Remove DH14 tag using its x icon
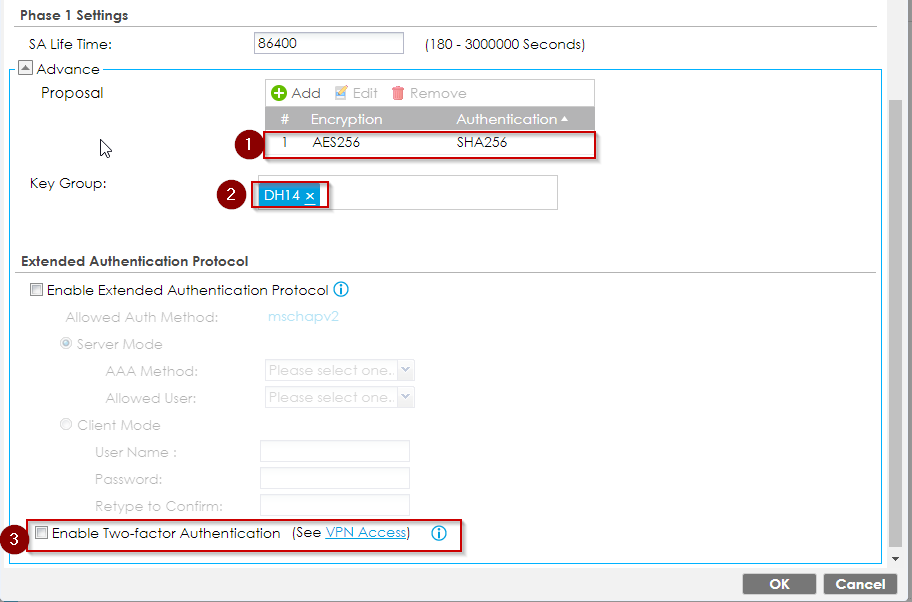912x602 pixels. (310, 196)
